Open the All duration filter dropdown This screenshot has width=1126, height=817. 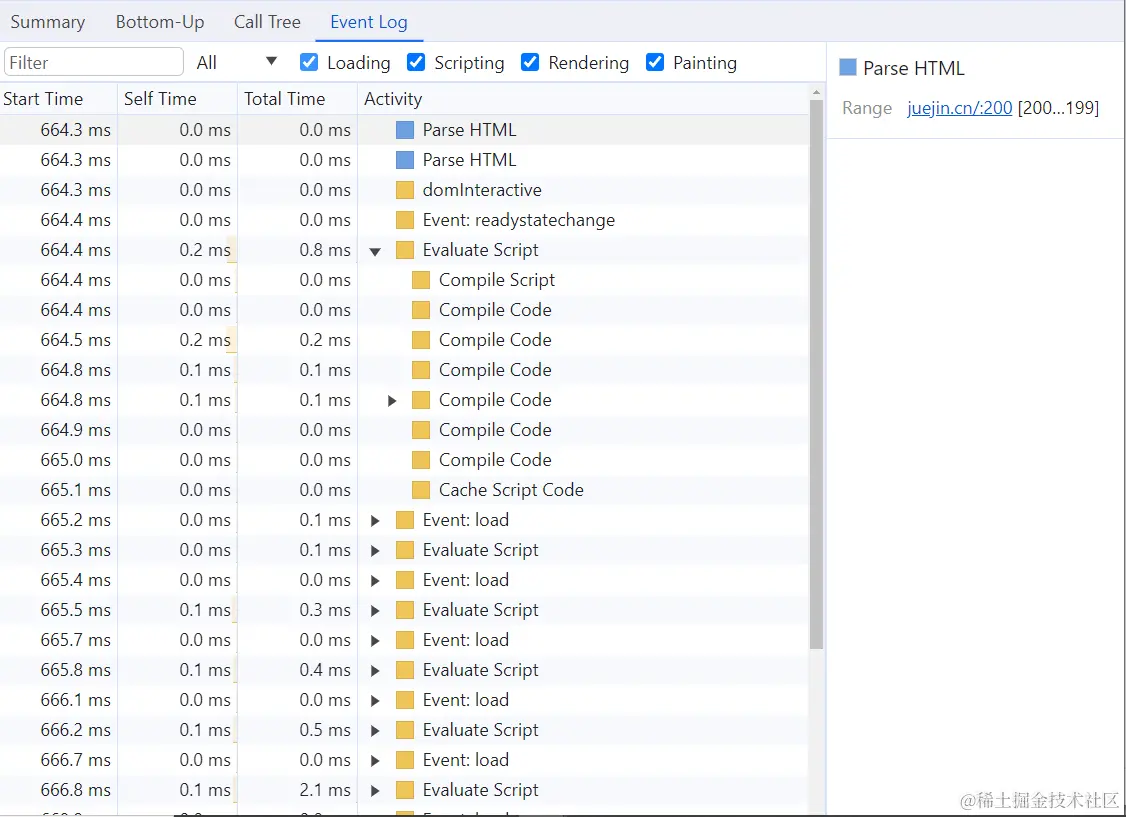pos(237,62)
